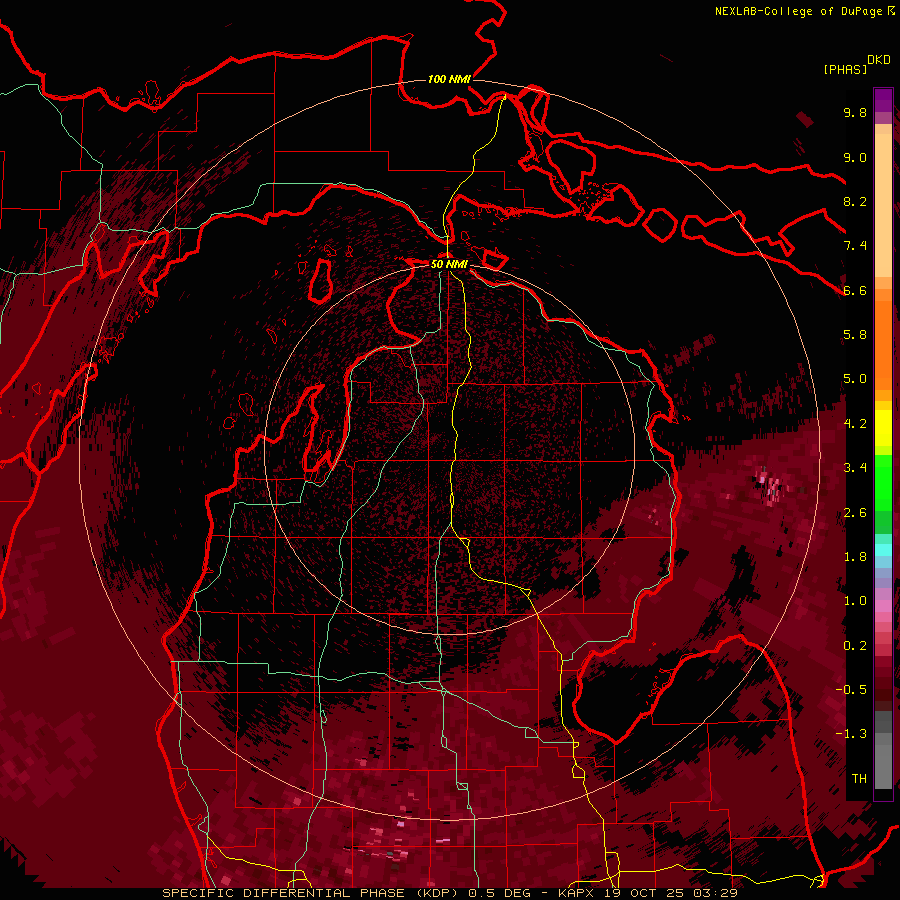The image size is (900, 900).
Task: Click the 4.2 value on color scale
Action: (x=855, y=424)
